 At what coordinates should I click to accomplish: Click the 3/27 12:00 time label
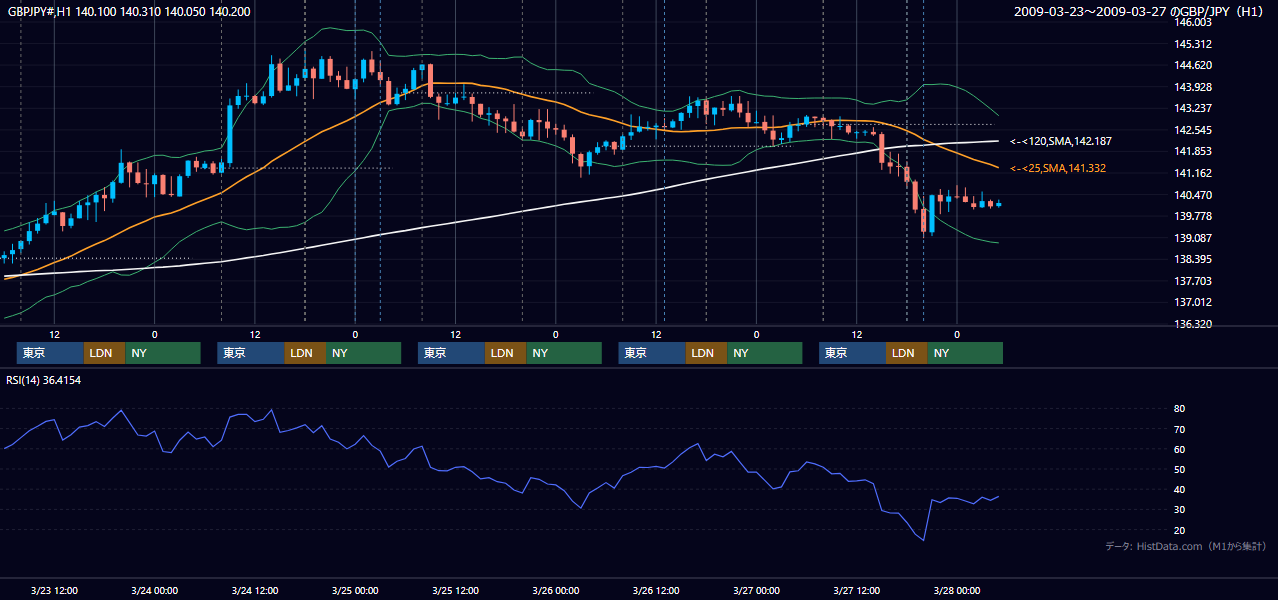point(856,590)
